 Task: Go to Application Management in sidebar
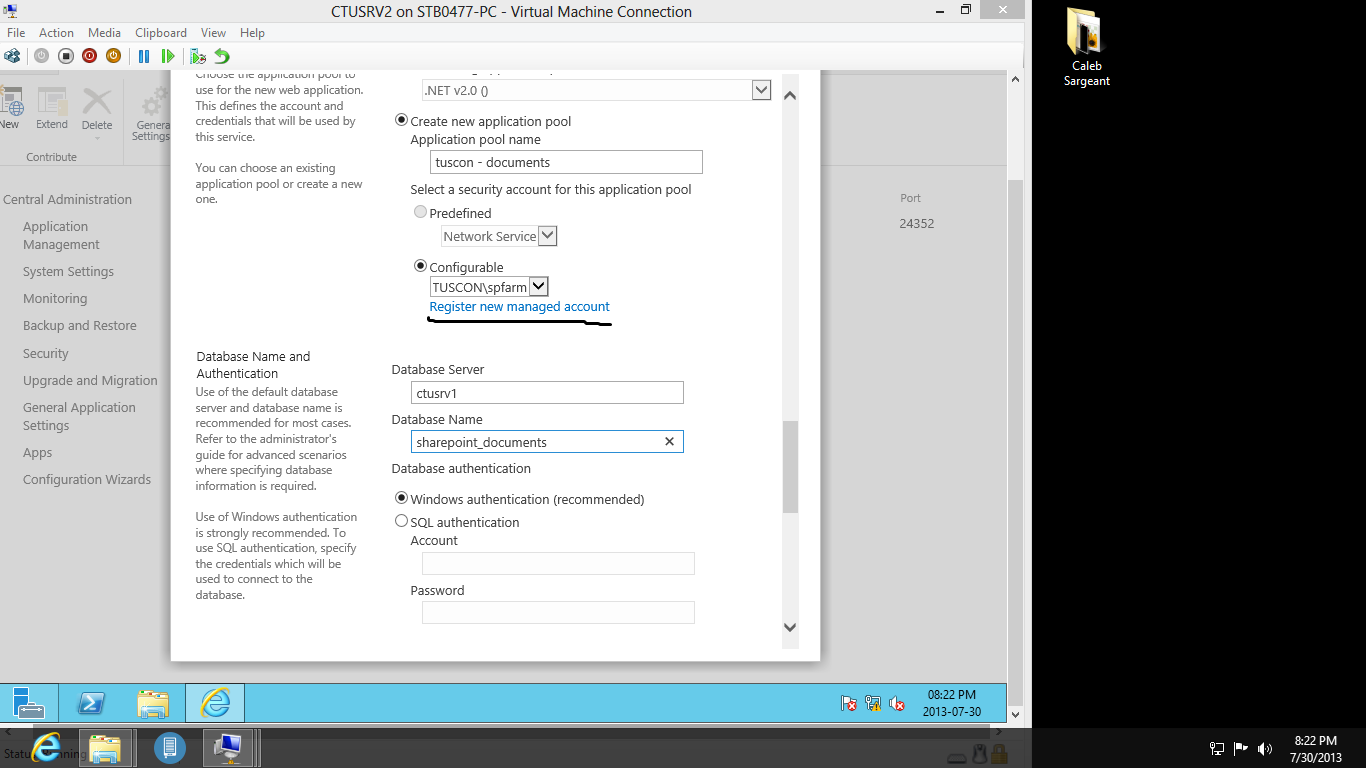(x=61, y=235)
